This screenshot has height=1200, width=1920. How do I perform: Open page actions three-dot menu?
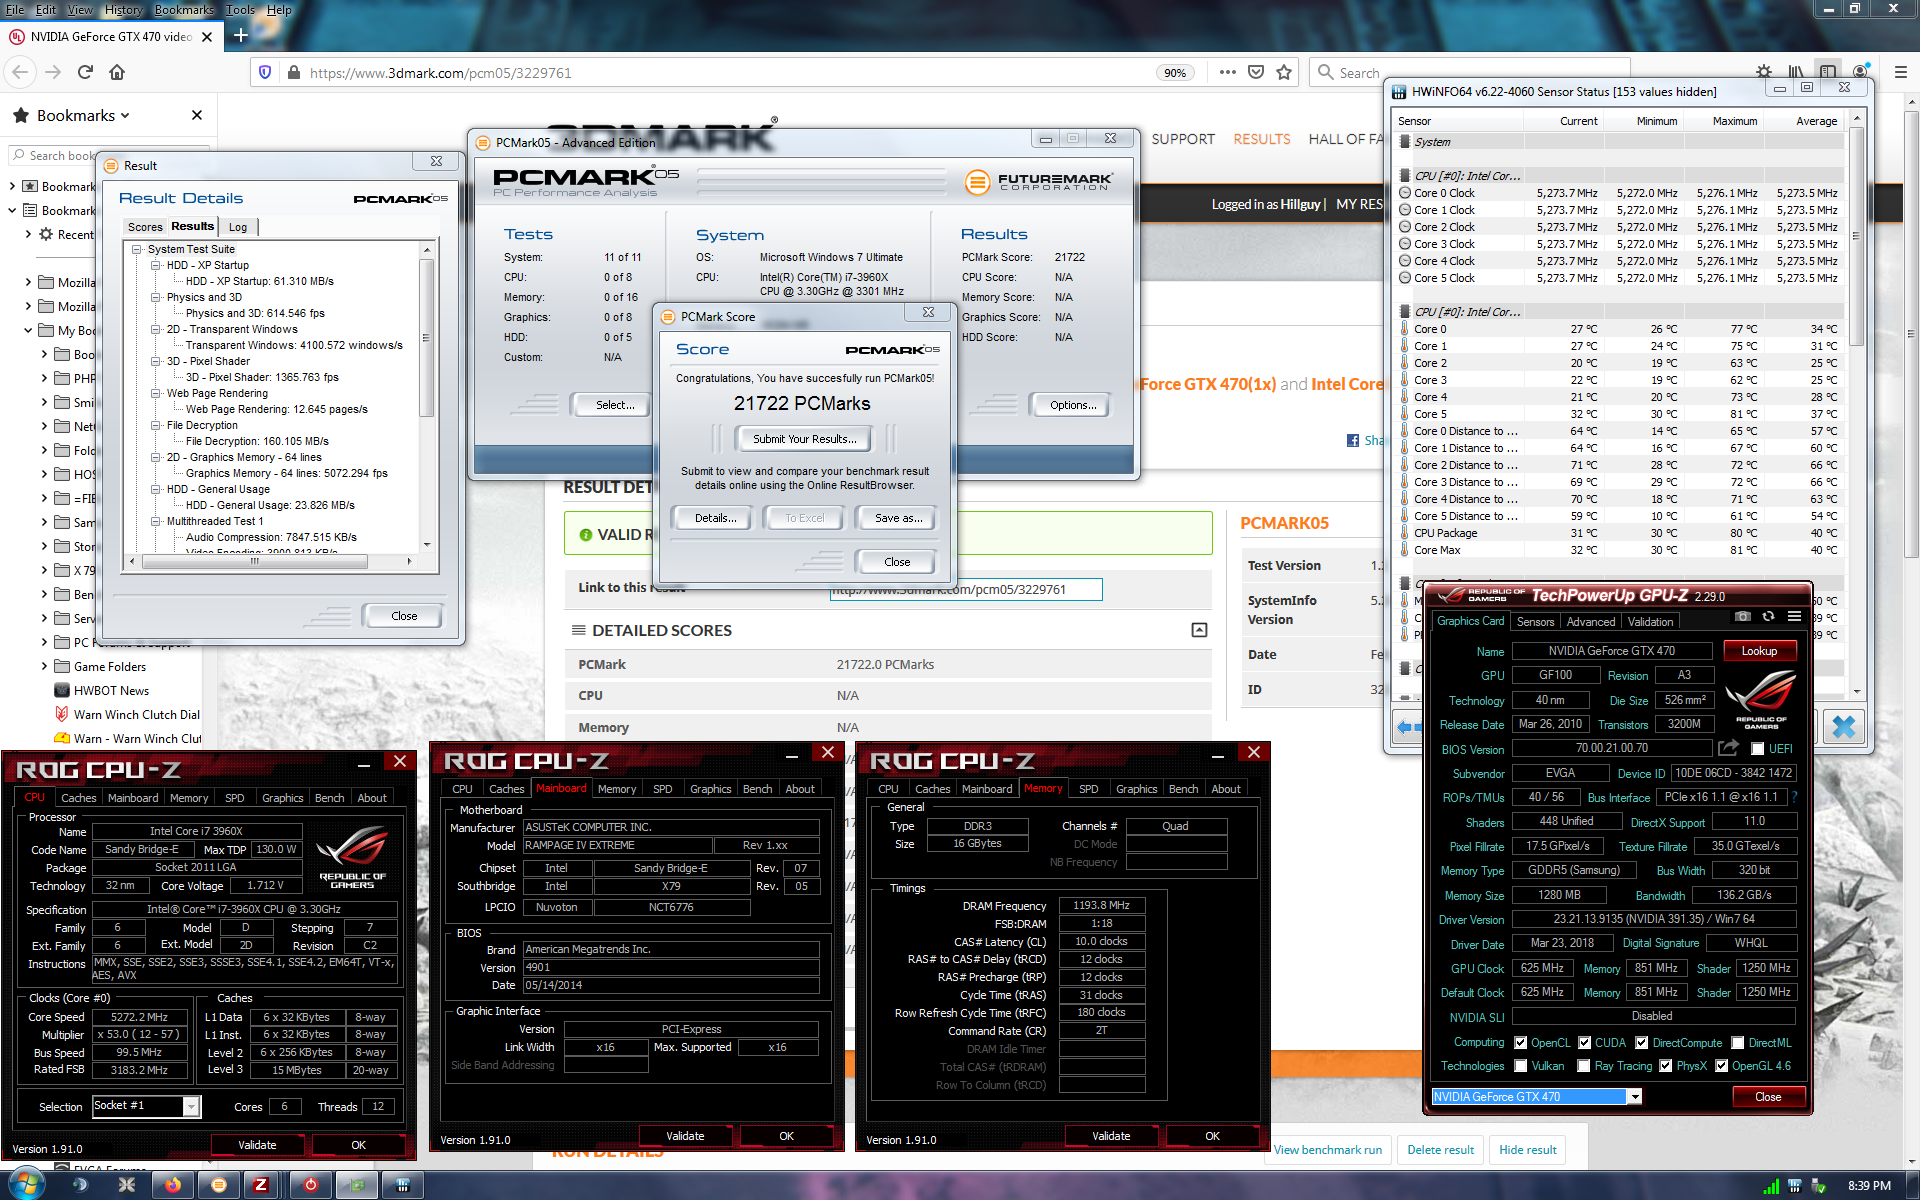point(1228,72)
